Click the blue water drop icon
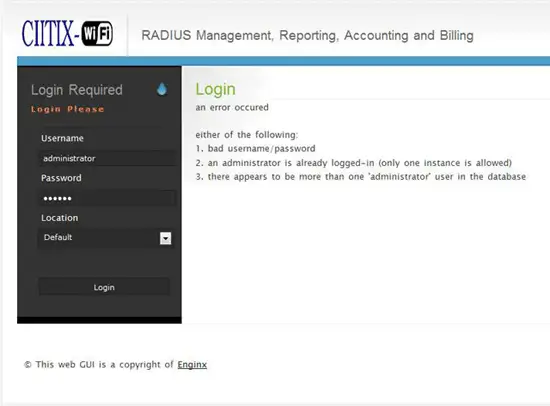The image size is (550, 406). (x=162, y=89)
